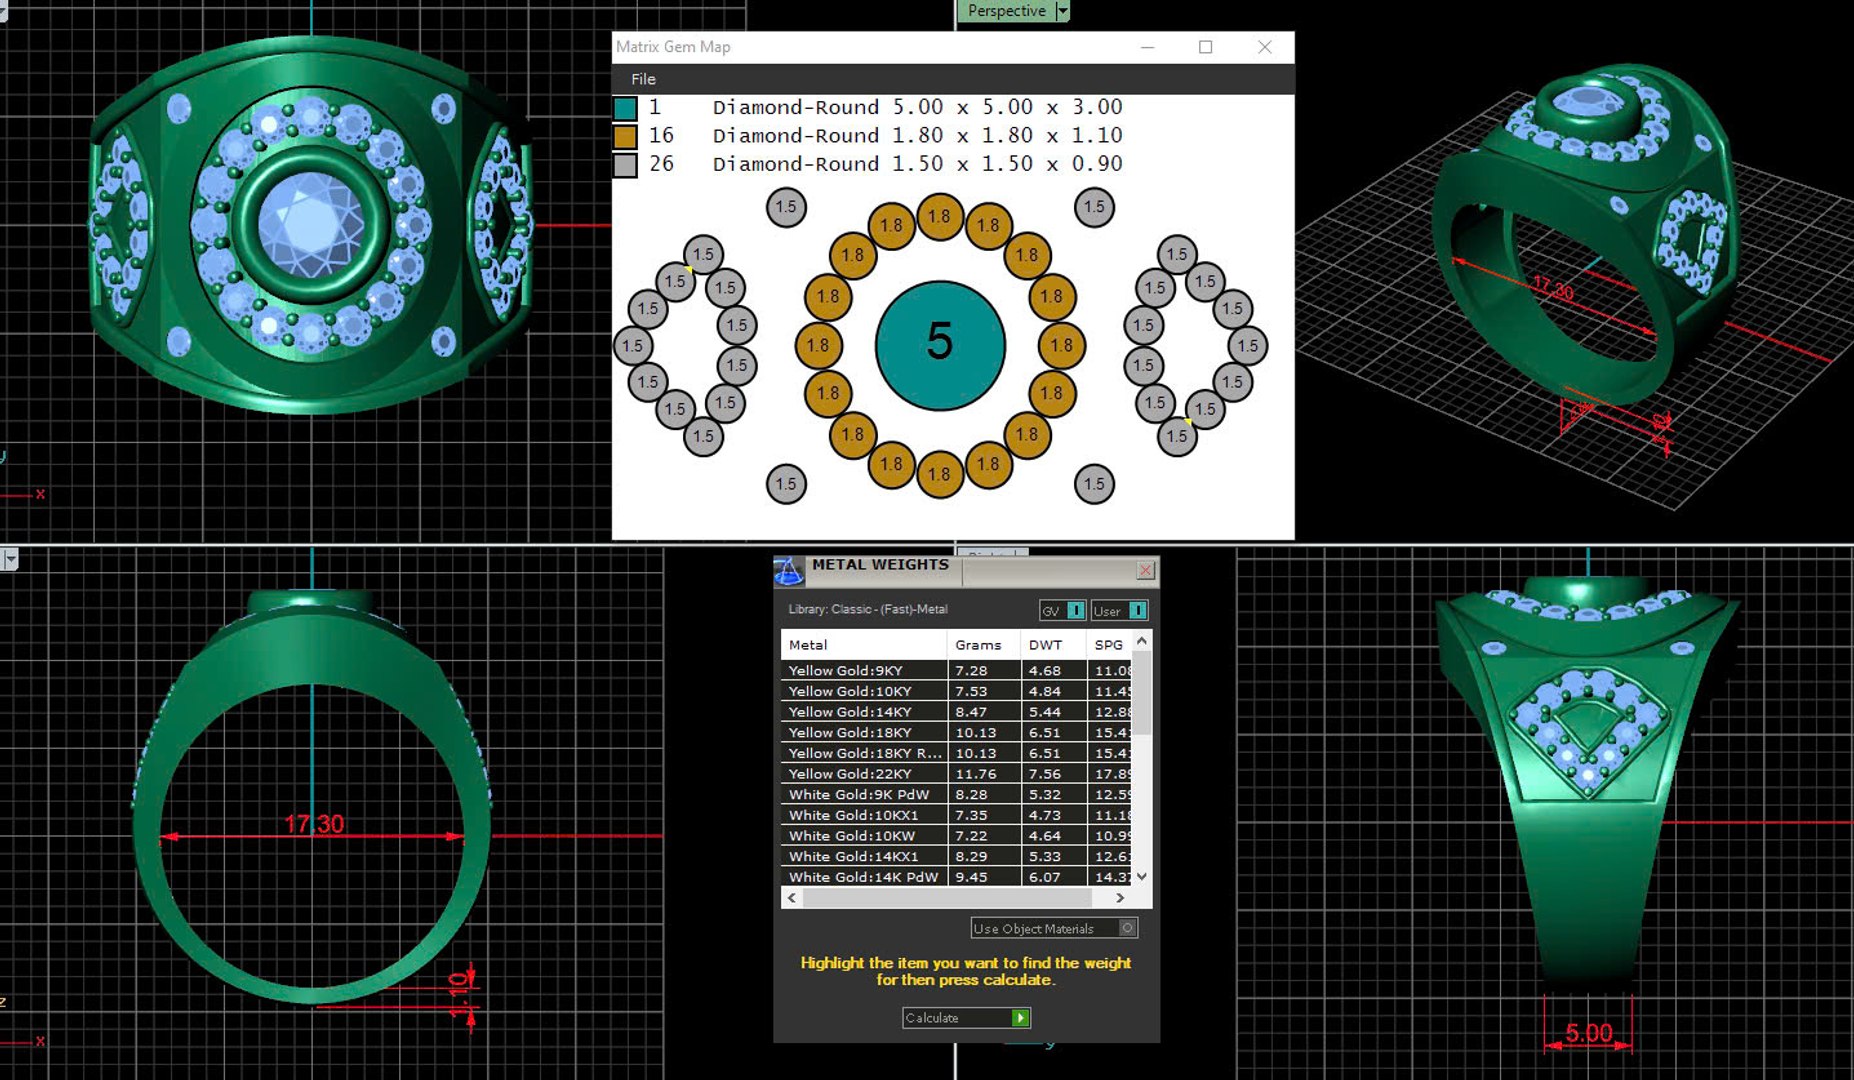
Task: Select the Yellow Gold:14KY row
Action: pos(956,712)
